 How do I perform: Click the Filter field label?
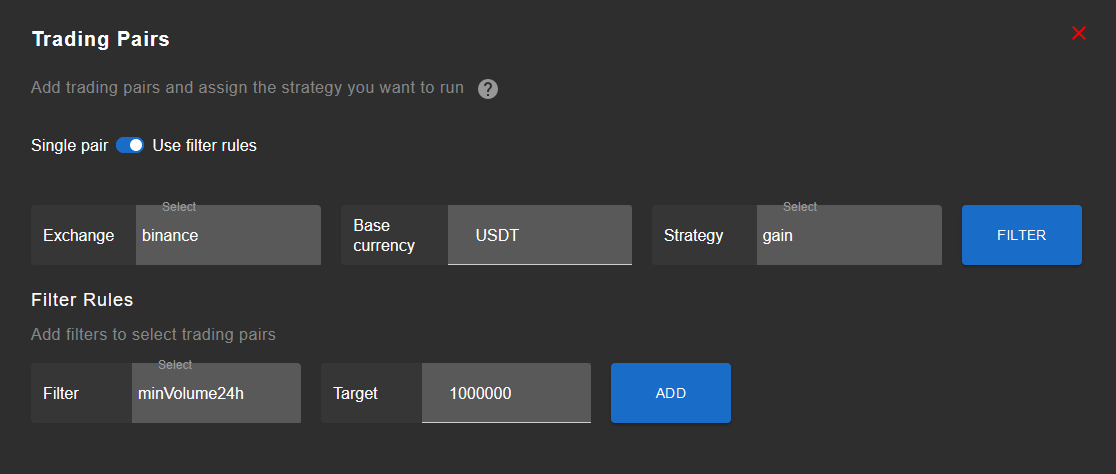(x=60, y=394)
